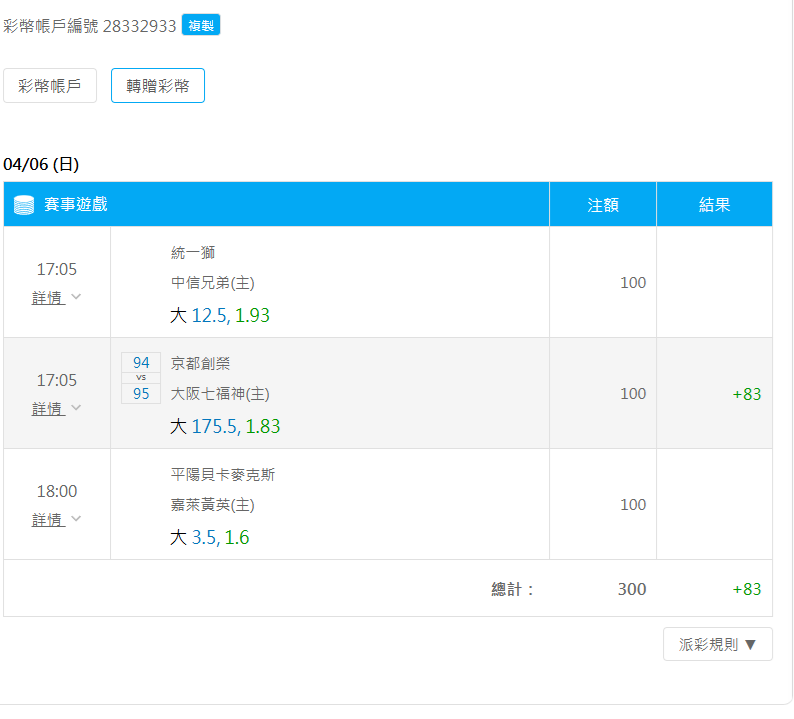Viewport: 794px width, 719px height.
Task: Switch to 轉贈彩幣 tab
Action: pos(158,86)
